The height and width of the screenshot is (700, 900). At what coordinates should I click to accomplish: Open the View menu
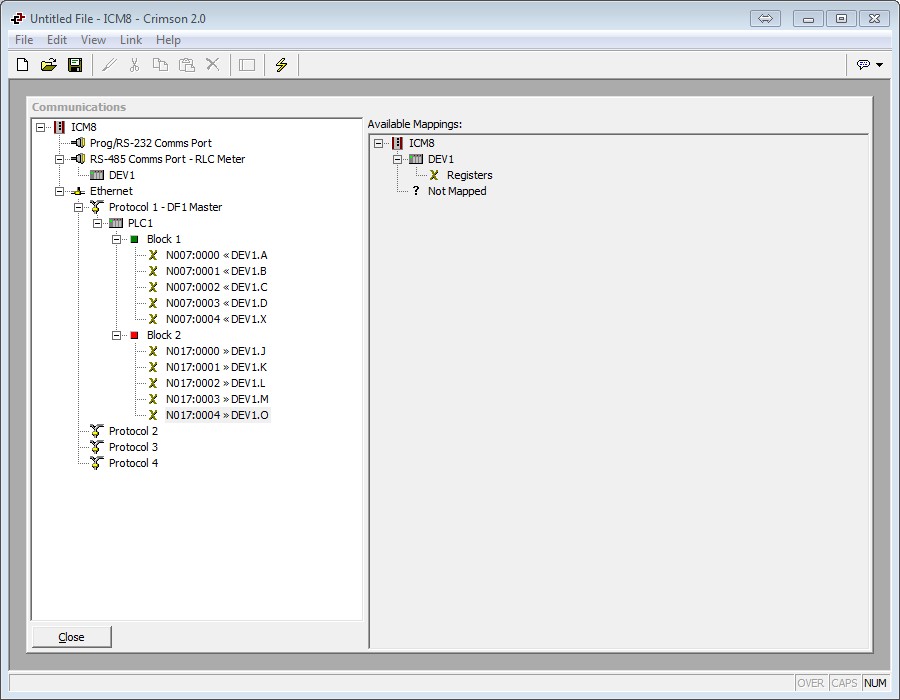(x=93, y=40)
